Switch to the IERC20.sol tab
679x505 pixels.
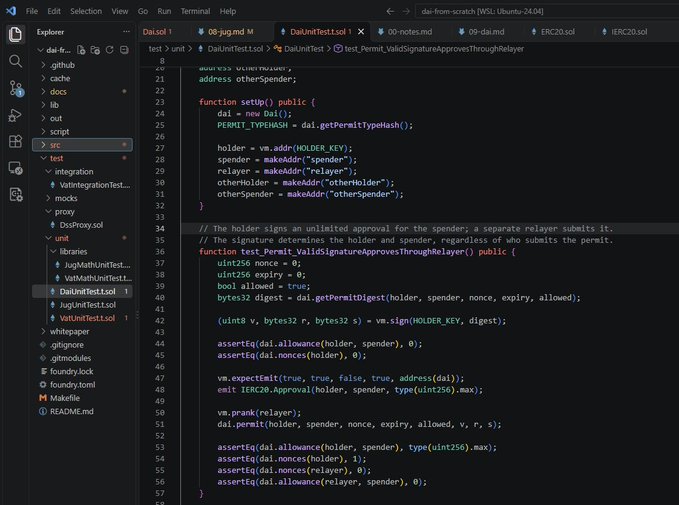click(629, 32)
